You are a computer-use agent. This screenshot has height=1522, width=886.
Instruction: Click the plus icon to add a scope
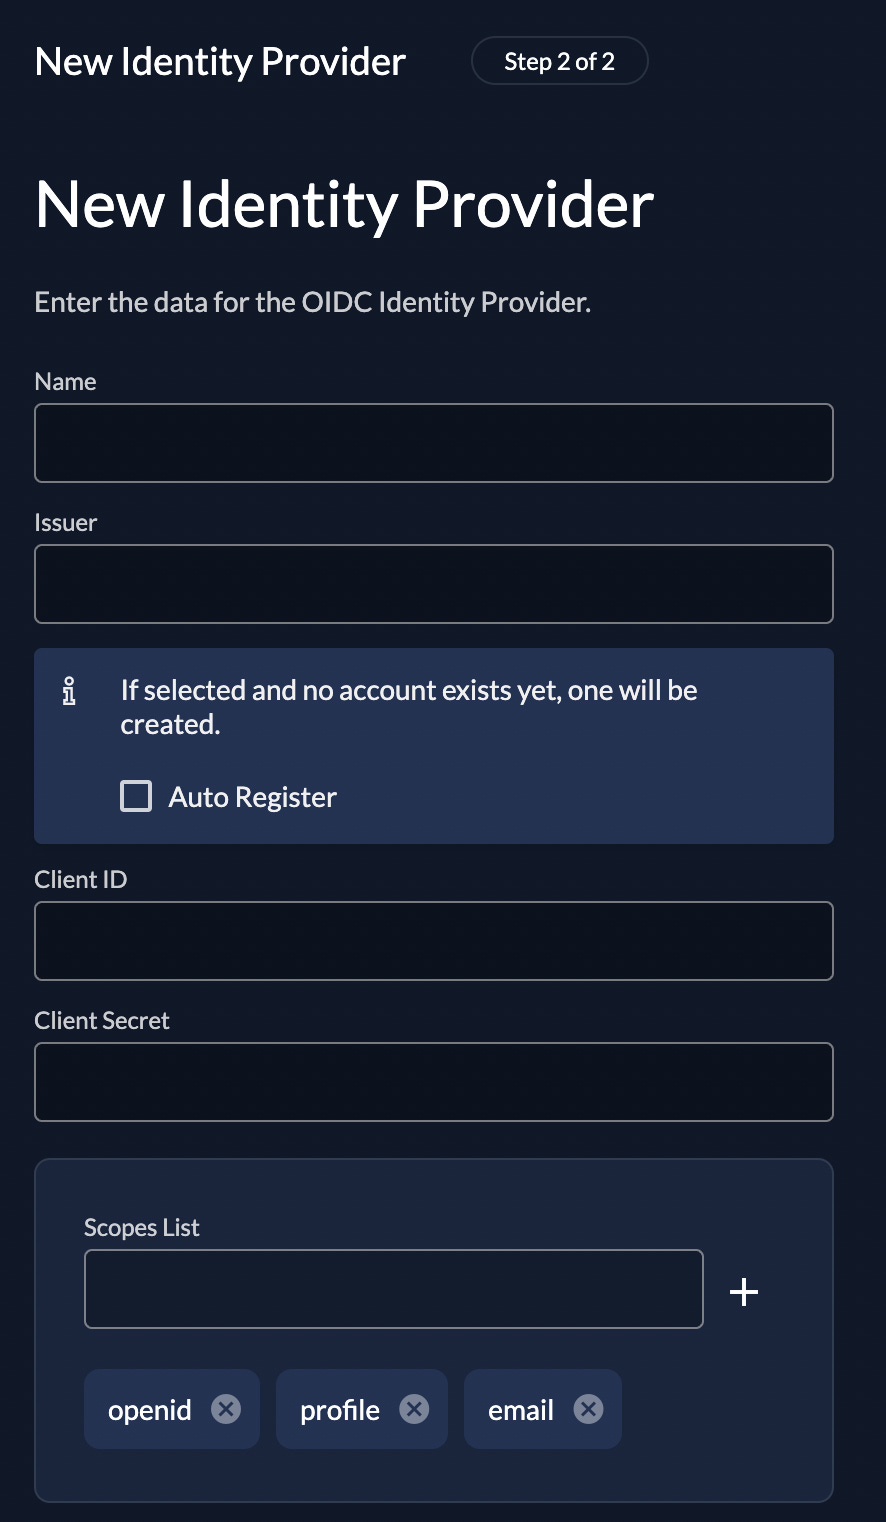[x=744, y=1291]
